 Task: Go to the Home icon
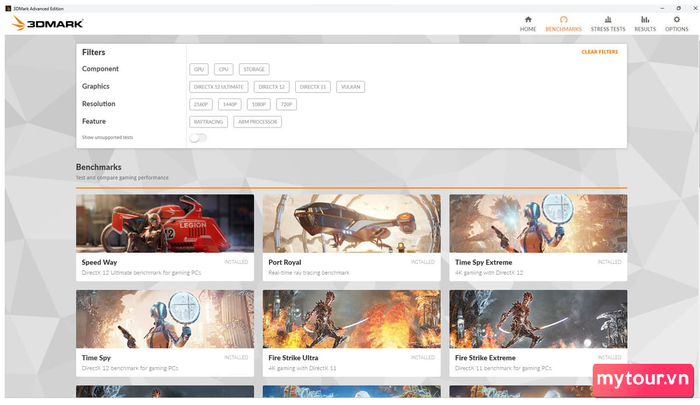click(528, 20)
